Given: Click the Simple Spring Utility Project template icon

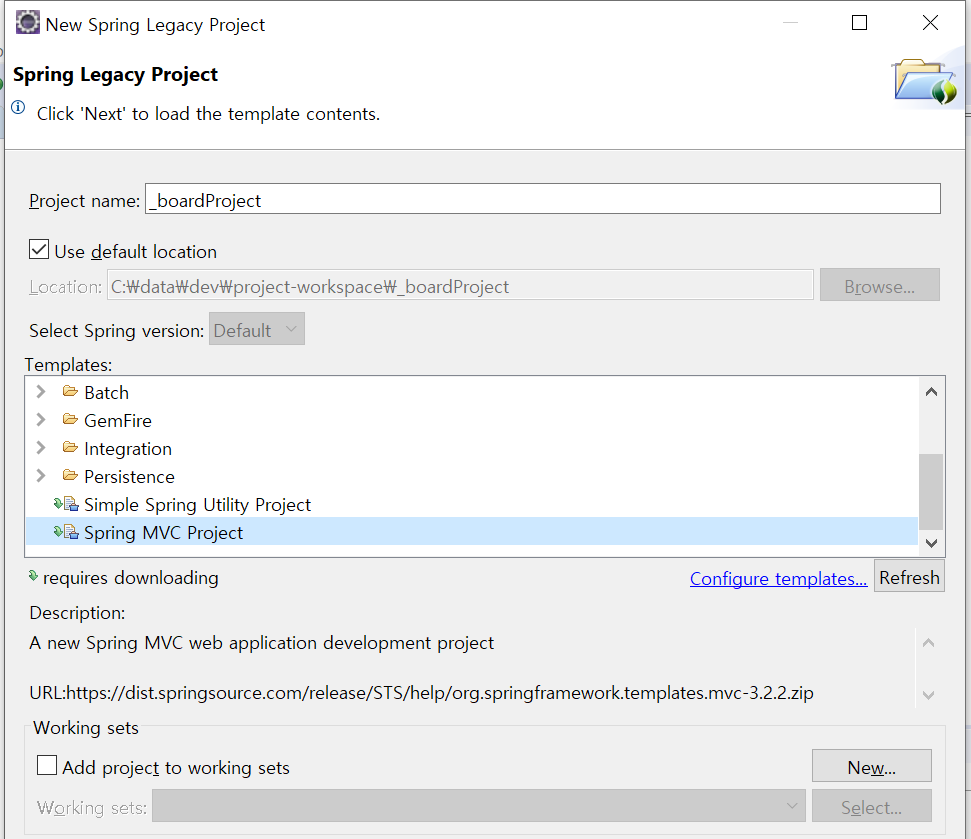Looking at the screenshot, I should point(66,504).
